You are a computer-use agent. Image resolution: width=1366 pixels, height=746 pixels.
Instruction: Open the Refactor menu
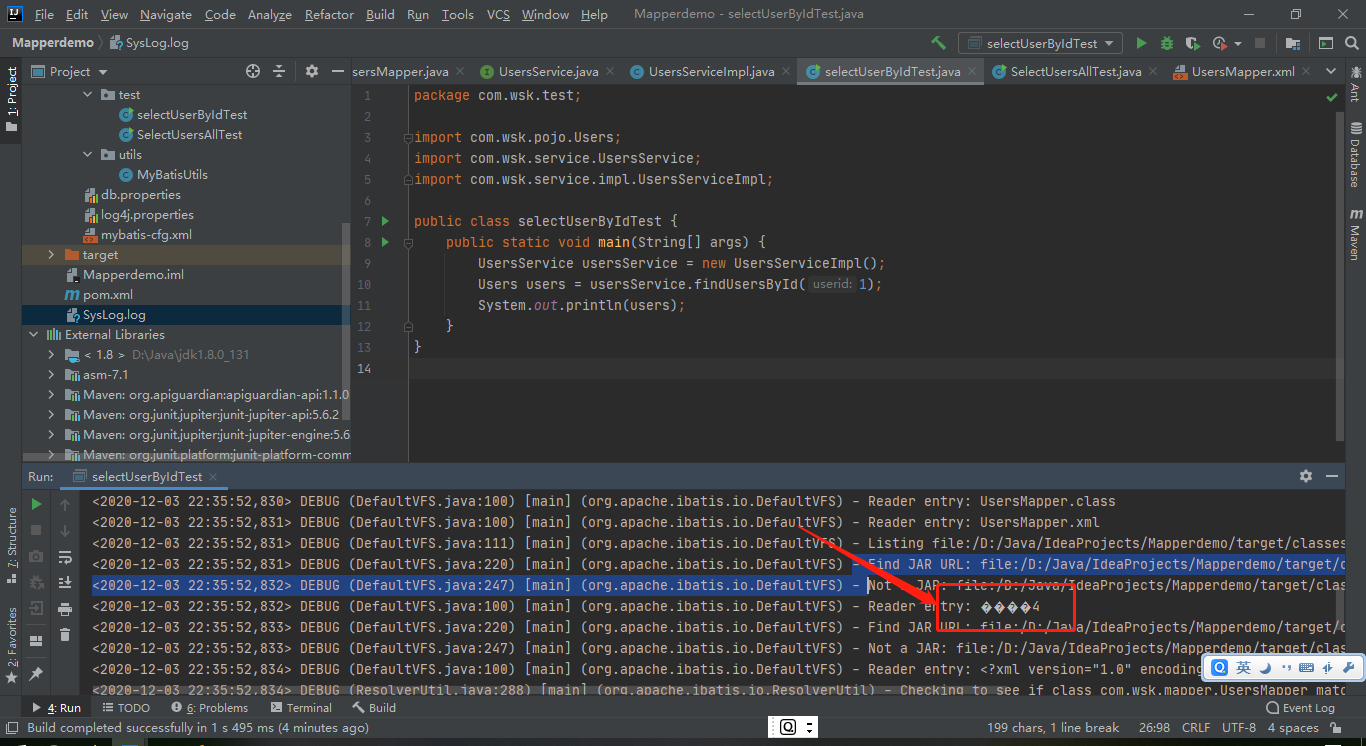click(x=329, y=14)
